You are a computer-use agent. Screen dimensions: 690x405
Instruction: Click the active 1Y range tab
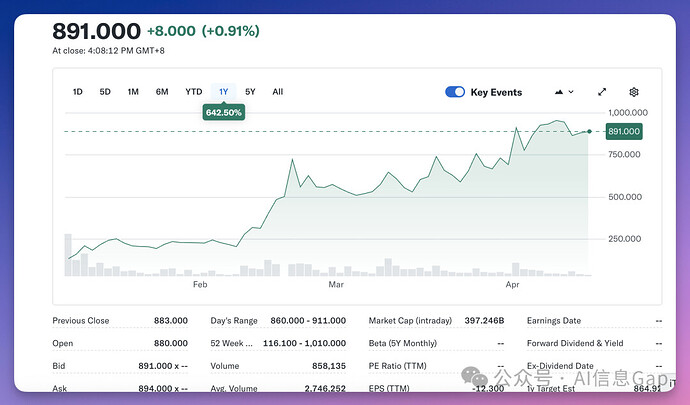(224, 92)
